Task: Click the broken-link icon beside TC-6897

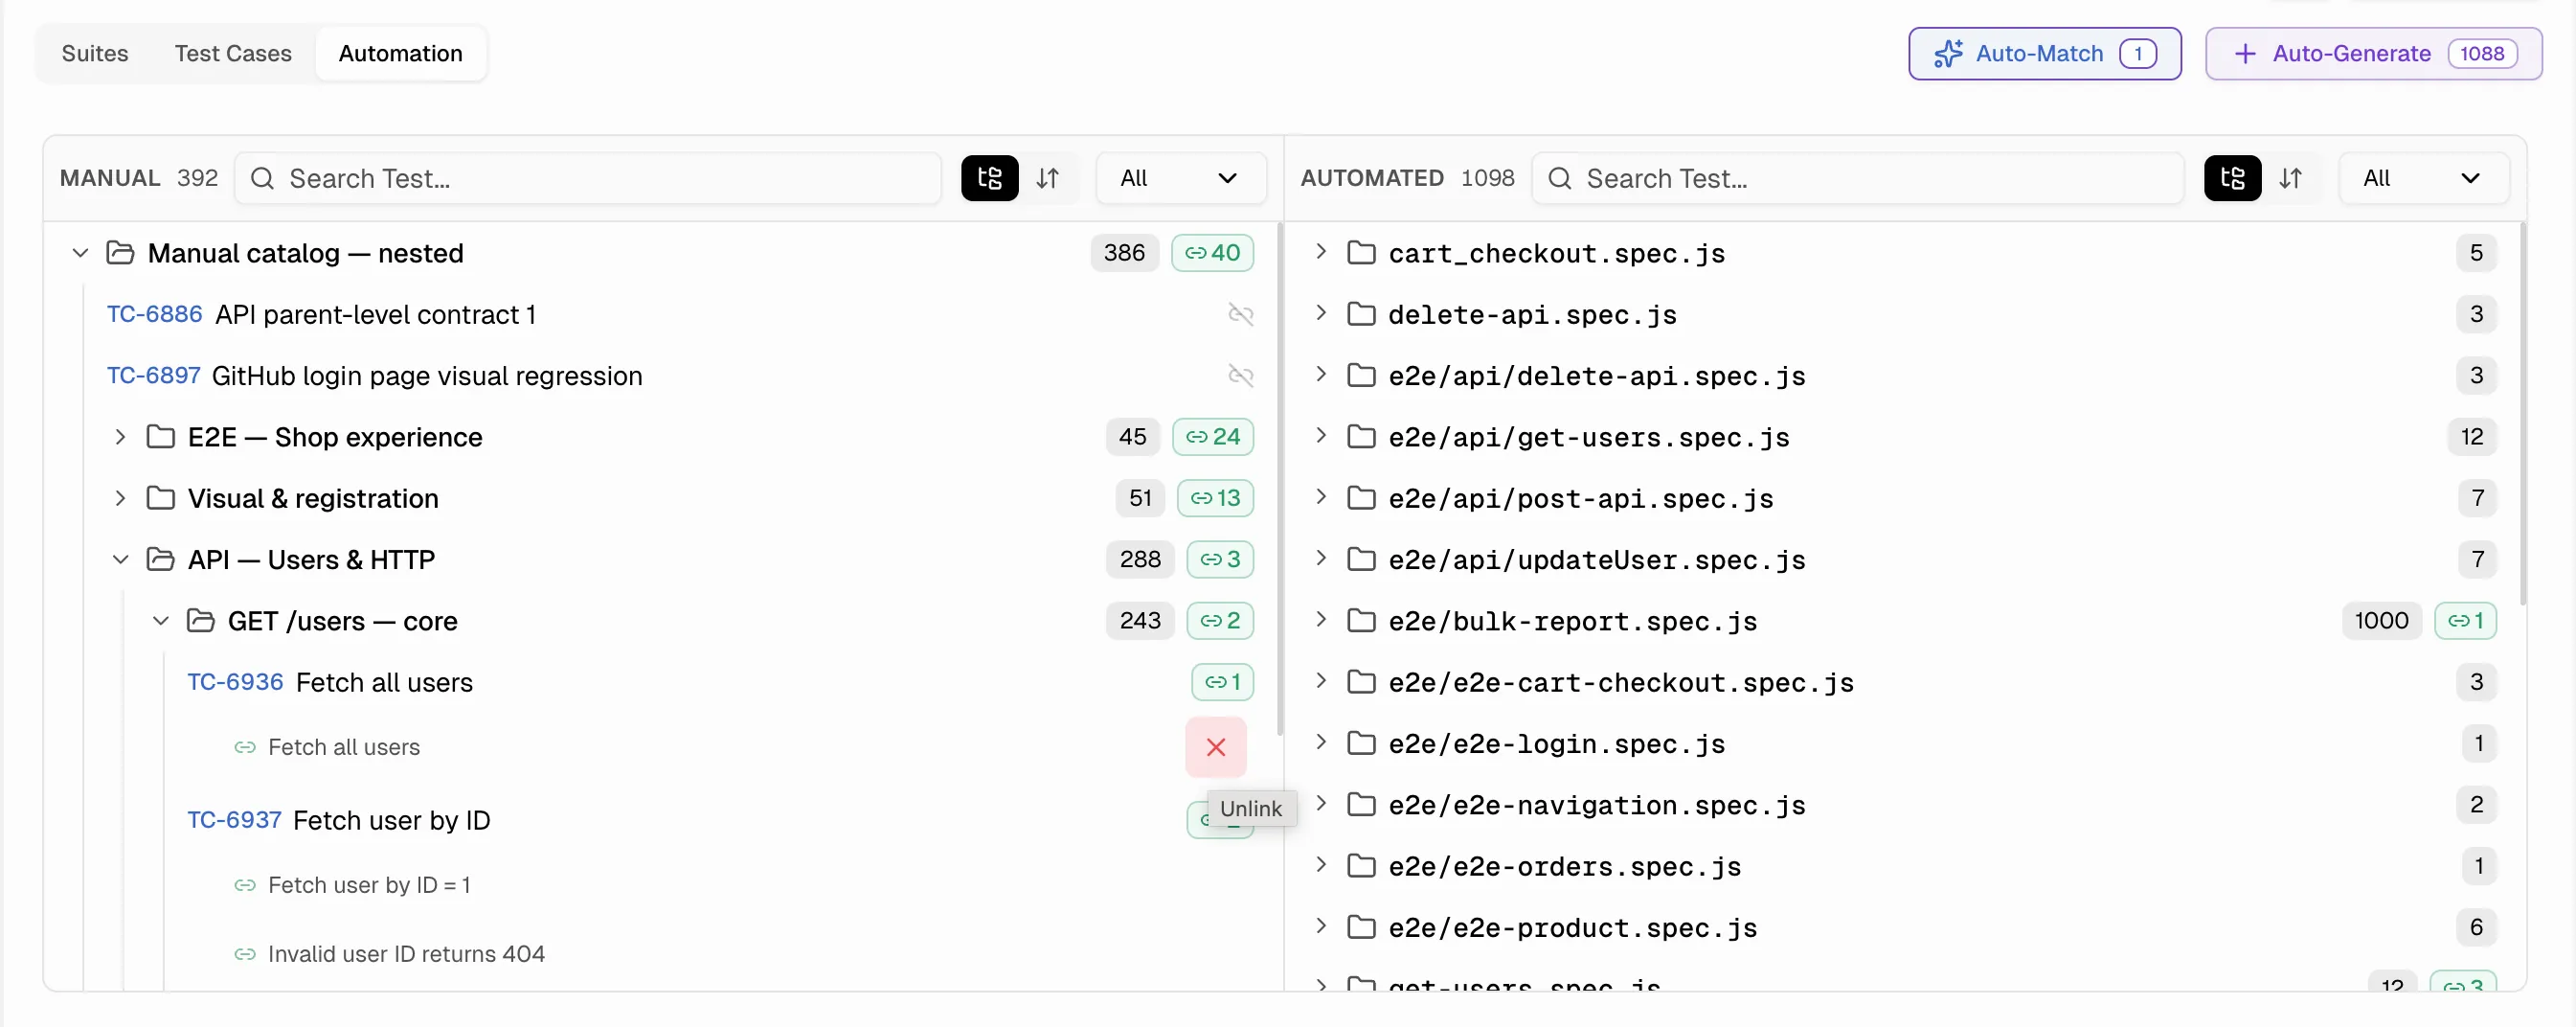Action: pyautogui.click(x=1241, y=376)
